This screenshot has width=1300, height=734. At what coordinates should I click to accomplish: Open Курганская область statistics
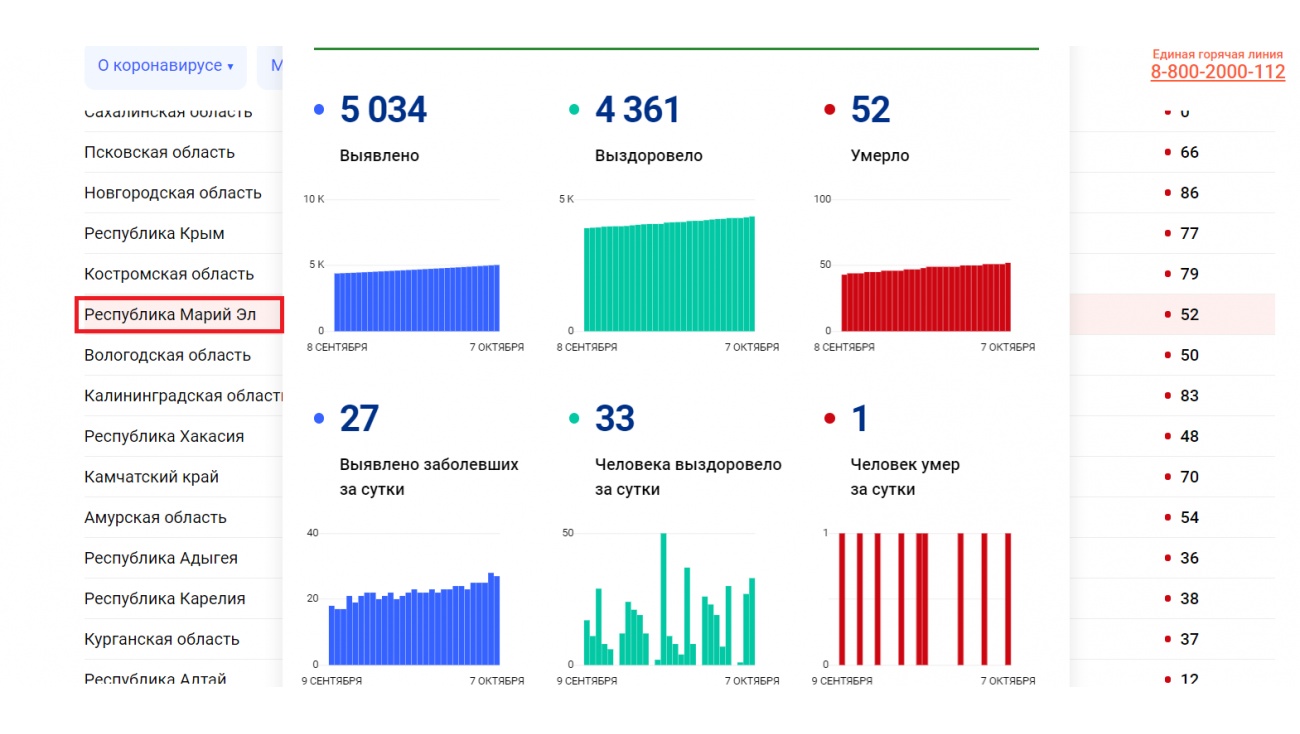coord(162,639)
